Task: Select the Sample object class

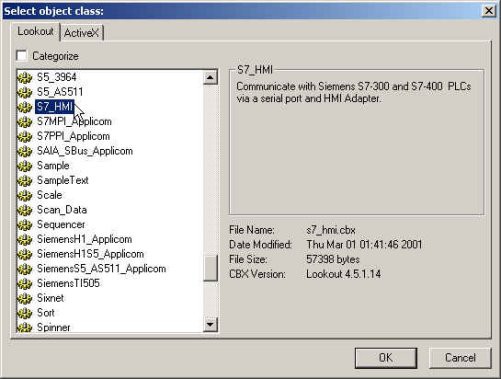Action: [53, 166]
